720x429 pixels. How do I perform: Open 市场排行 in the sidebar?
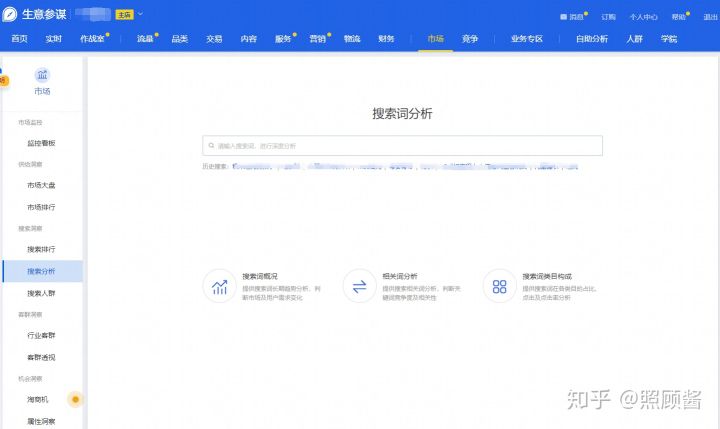(41, 207)
